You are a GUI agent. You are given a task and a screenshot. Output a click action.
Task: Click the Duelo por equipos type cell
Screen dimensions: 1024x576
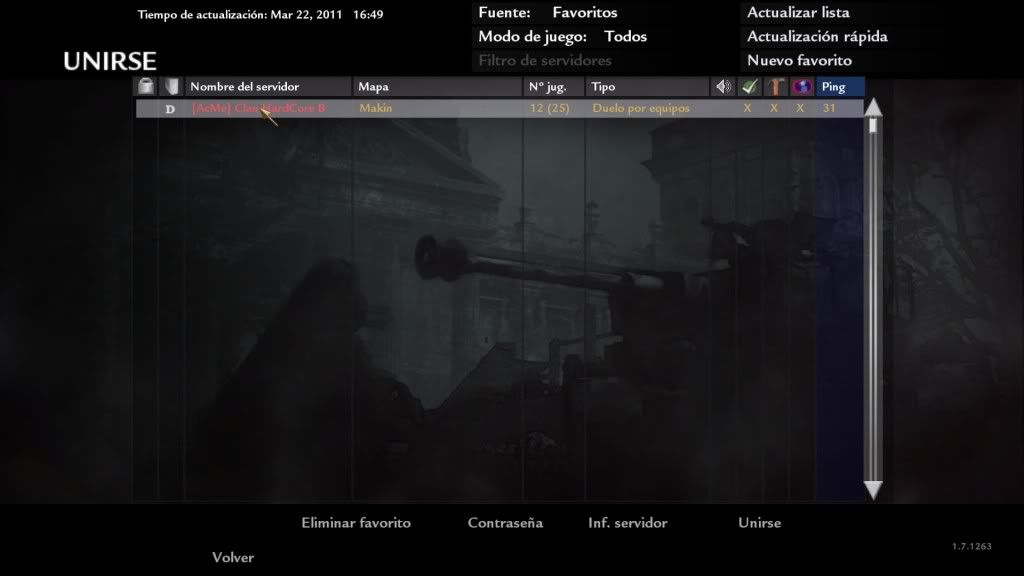point(641,108)
